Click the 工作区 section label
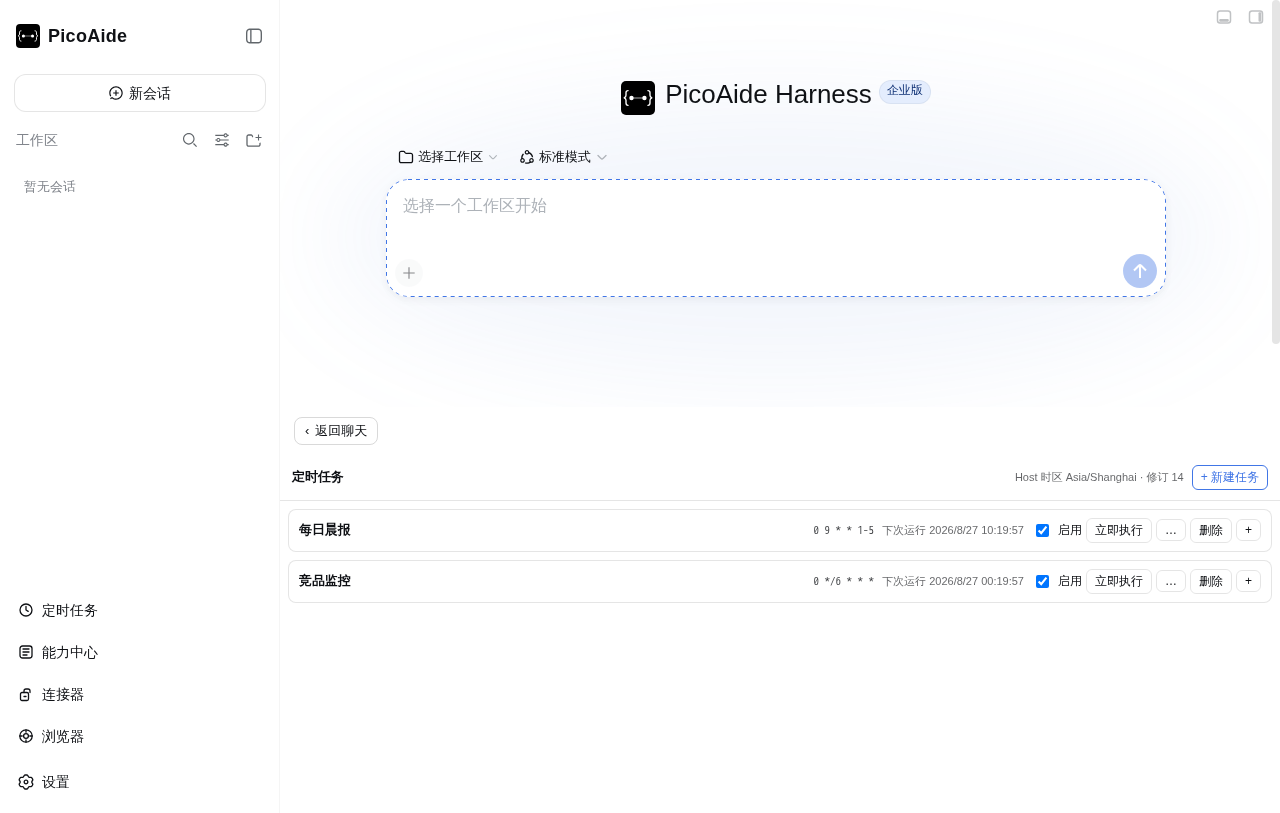1280x813 pixels. (37, 141)
